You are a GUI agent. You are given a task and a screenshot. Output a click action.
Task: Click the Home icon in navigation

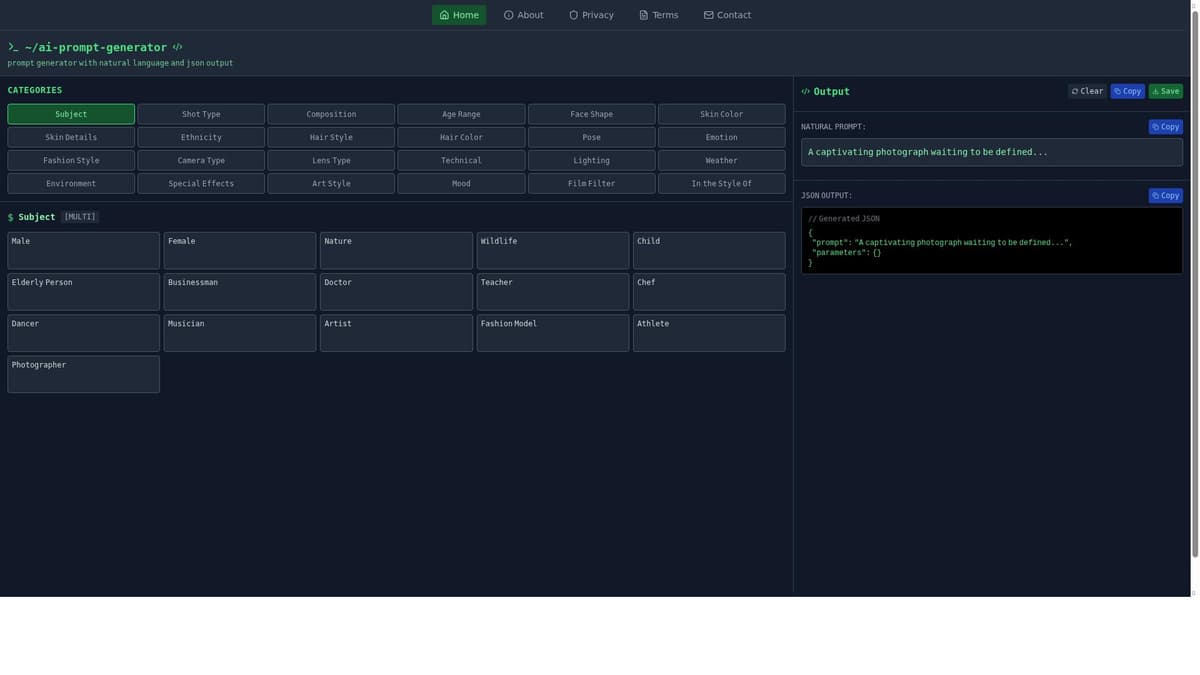click(444, 15)
